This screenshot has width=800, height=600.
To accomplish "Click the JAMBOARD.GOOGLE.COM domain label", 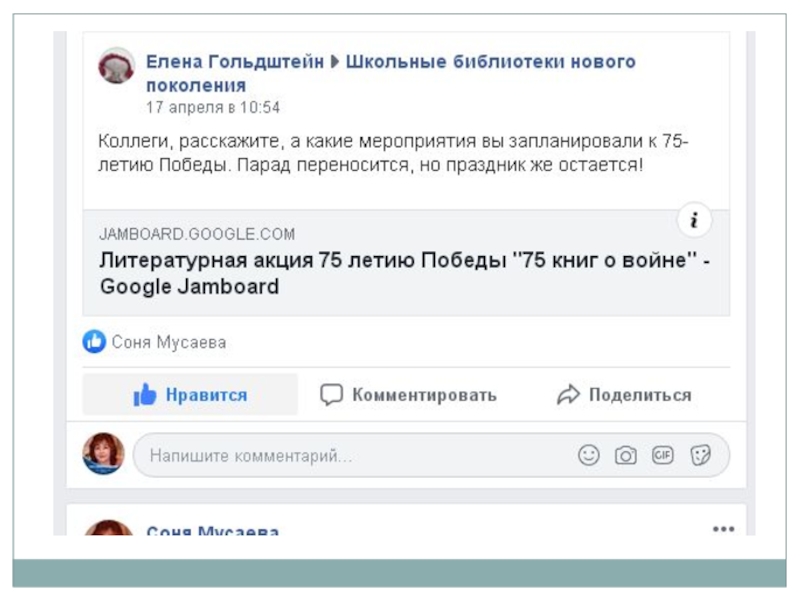I will coord(197,234).
